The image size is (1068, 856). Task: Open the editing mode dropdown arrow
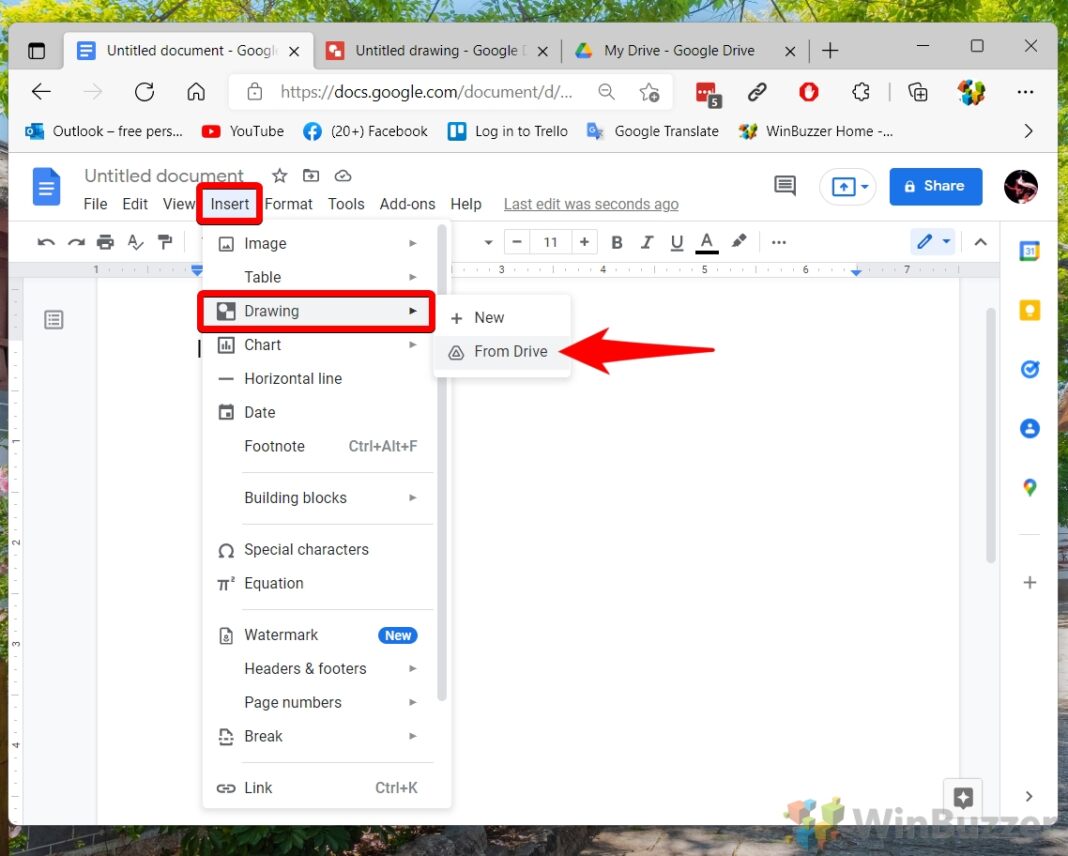click(x=944, y=241)
